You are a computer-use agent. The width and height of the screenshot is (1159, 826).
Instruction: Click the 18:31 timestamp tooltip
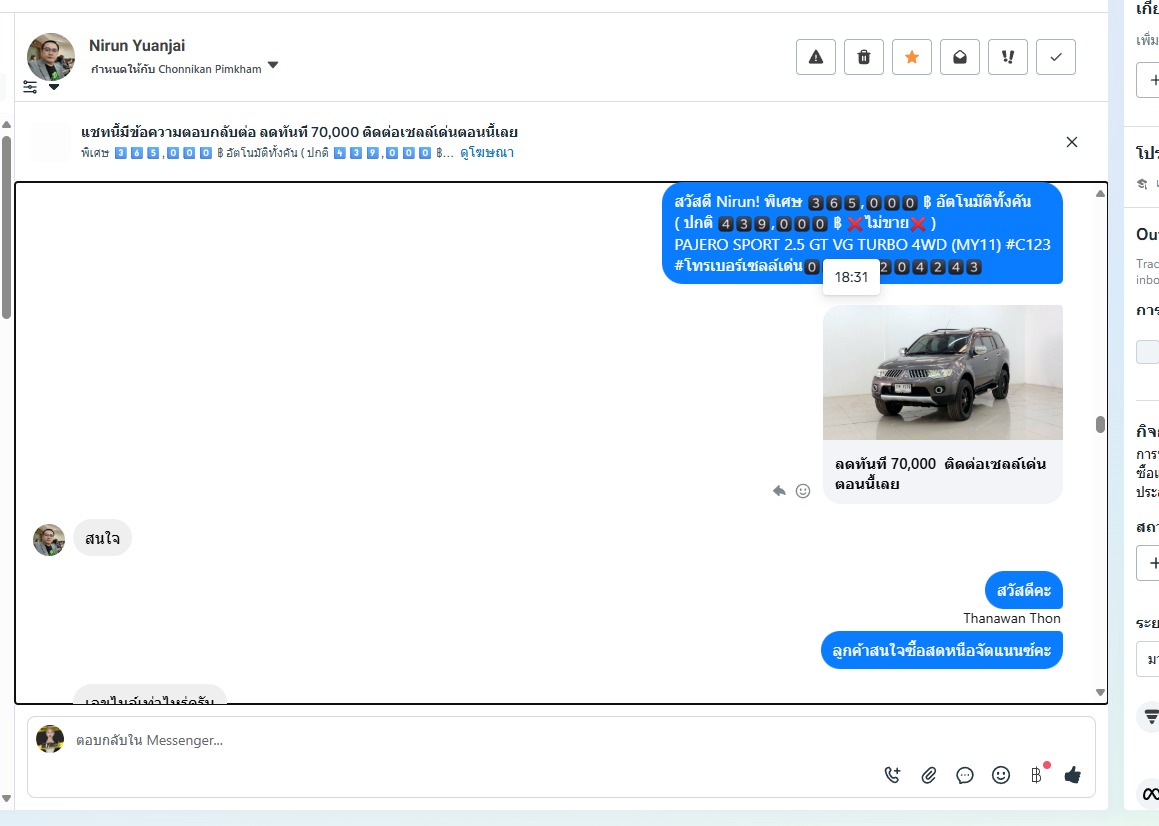(x=852, y=277)
